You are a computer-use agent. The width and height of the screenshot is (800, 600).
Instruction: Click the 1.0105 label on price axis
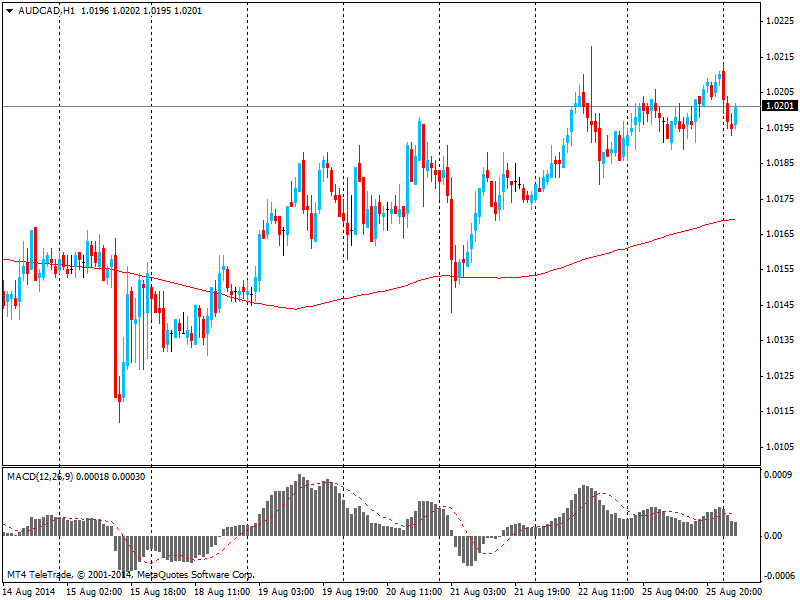pyautogui.click(x=779, y=446)
